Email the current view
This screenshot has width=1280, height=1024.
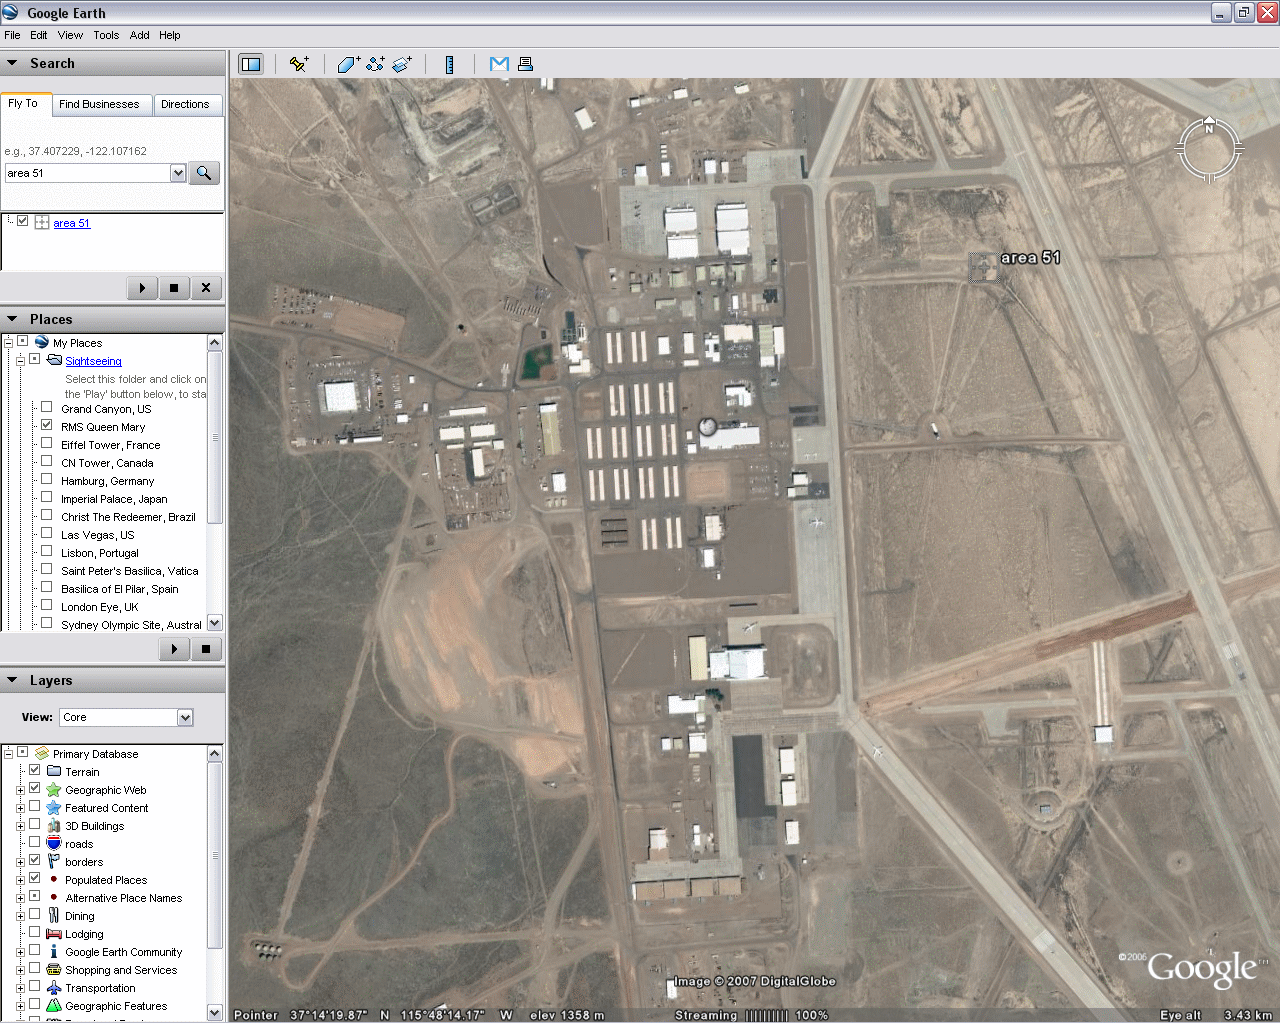click(499, 64)
